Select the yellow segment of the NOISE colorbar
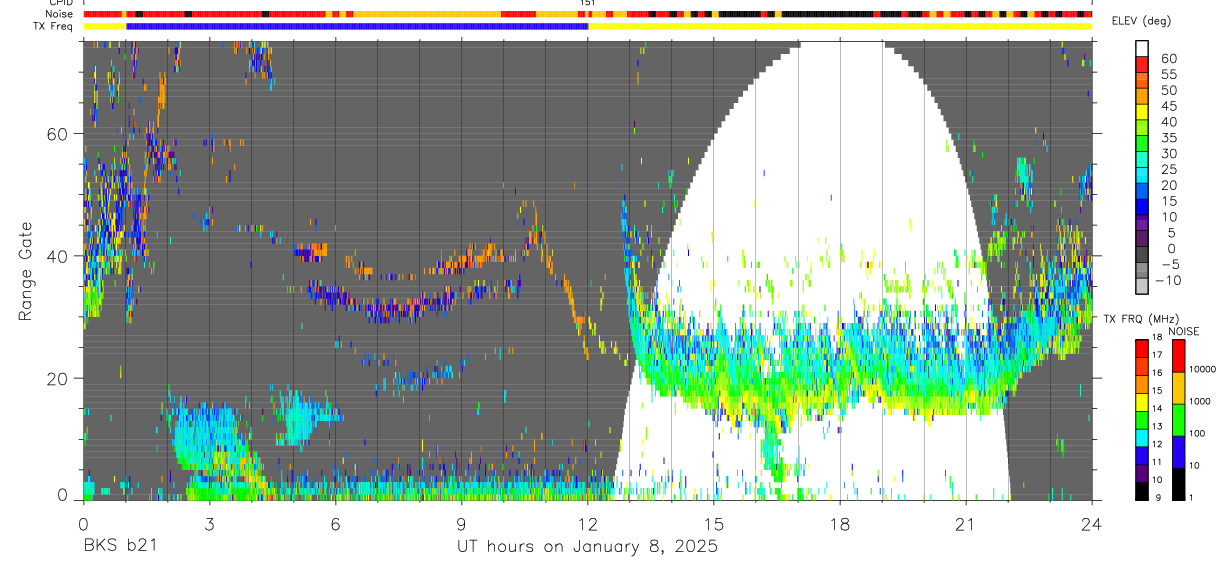The height and width of the screenshot is (567, 1228). click(1177, 387)
